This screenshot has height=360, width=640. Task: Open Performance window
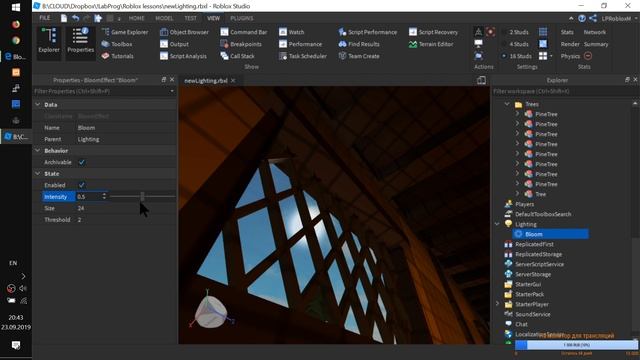(300, 44)
